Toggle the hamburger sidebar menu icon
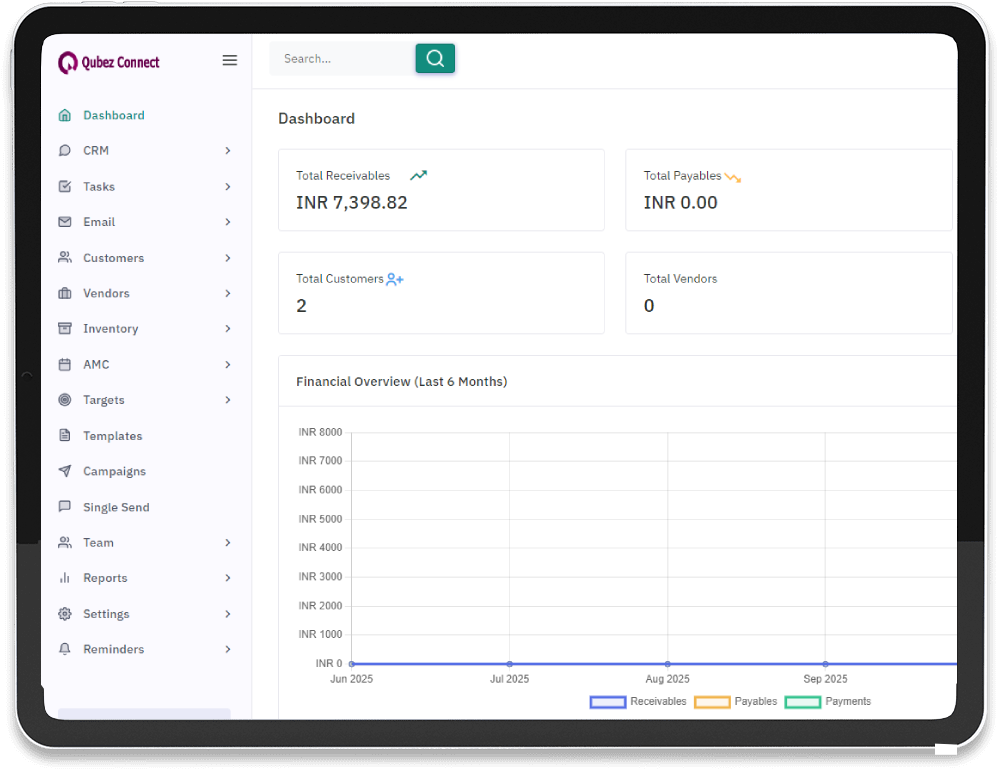This screenshot has height=770, width=1000. coord(229,60)
